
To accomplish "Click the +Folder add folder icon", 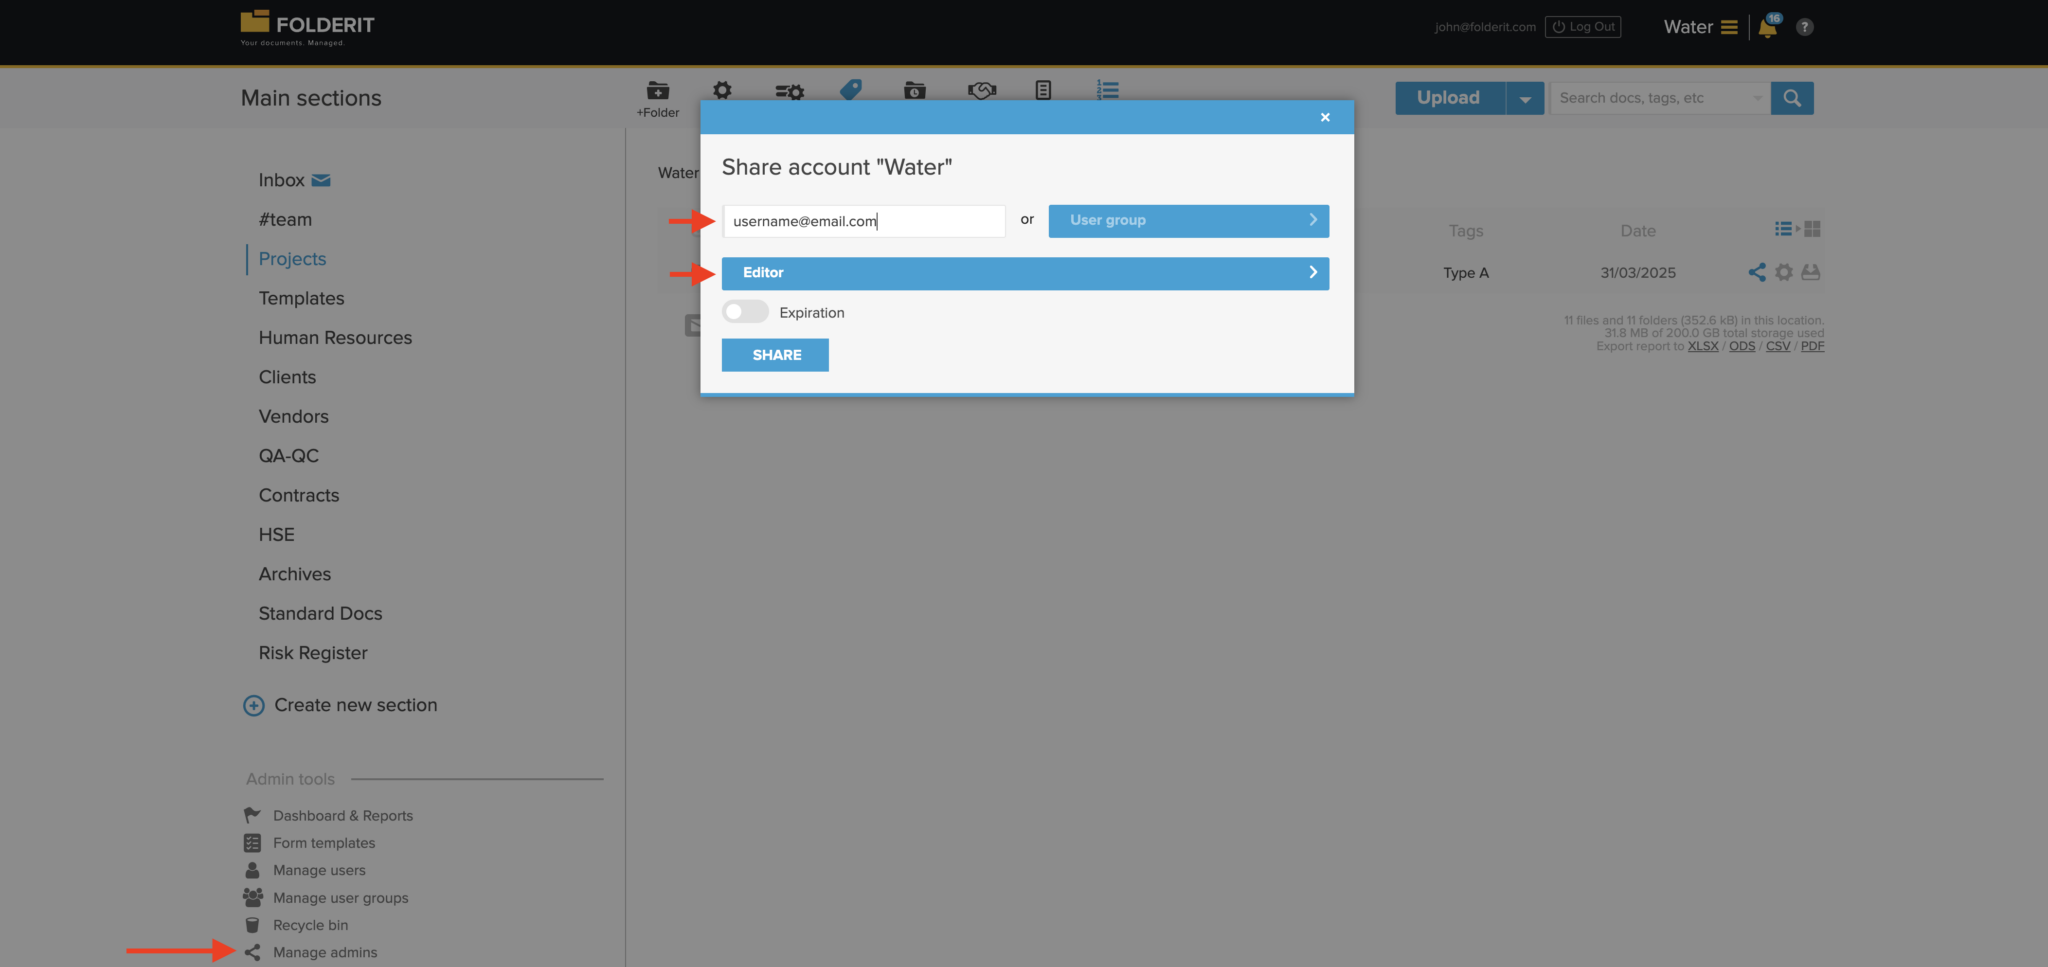I will (x=658, y=90).
